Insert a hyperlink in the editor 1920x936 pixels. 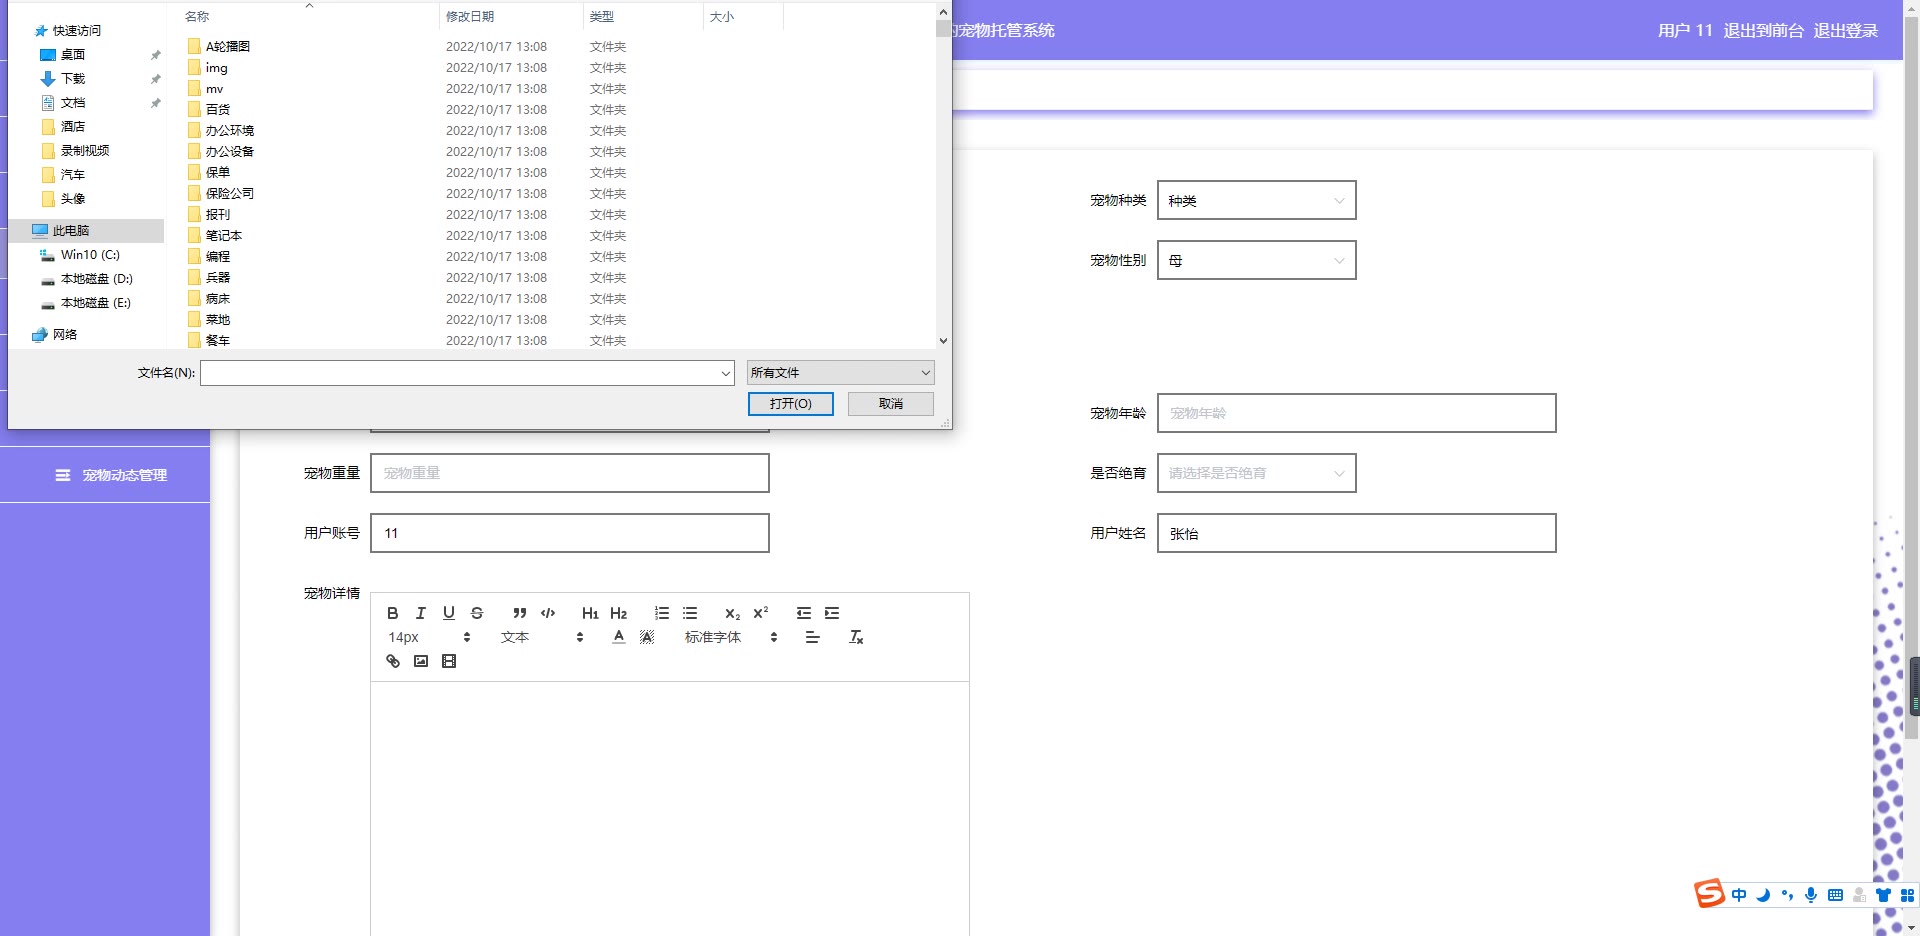(393, 661)
